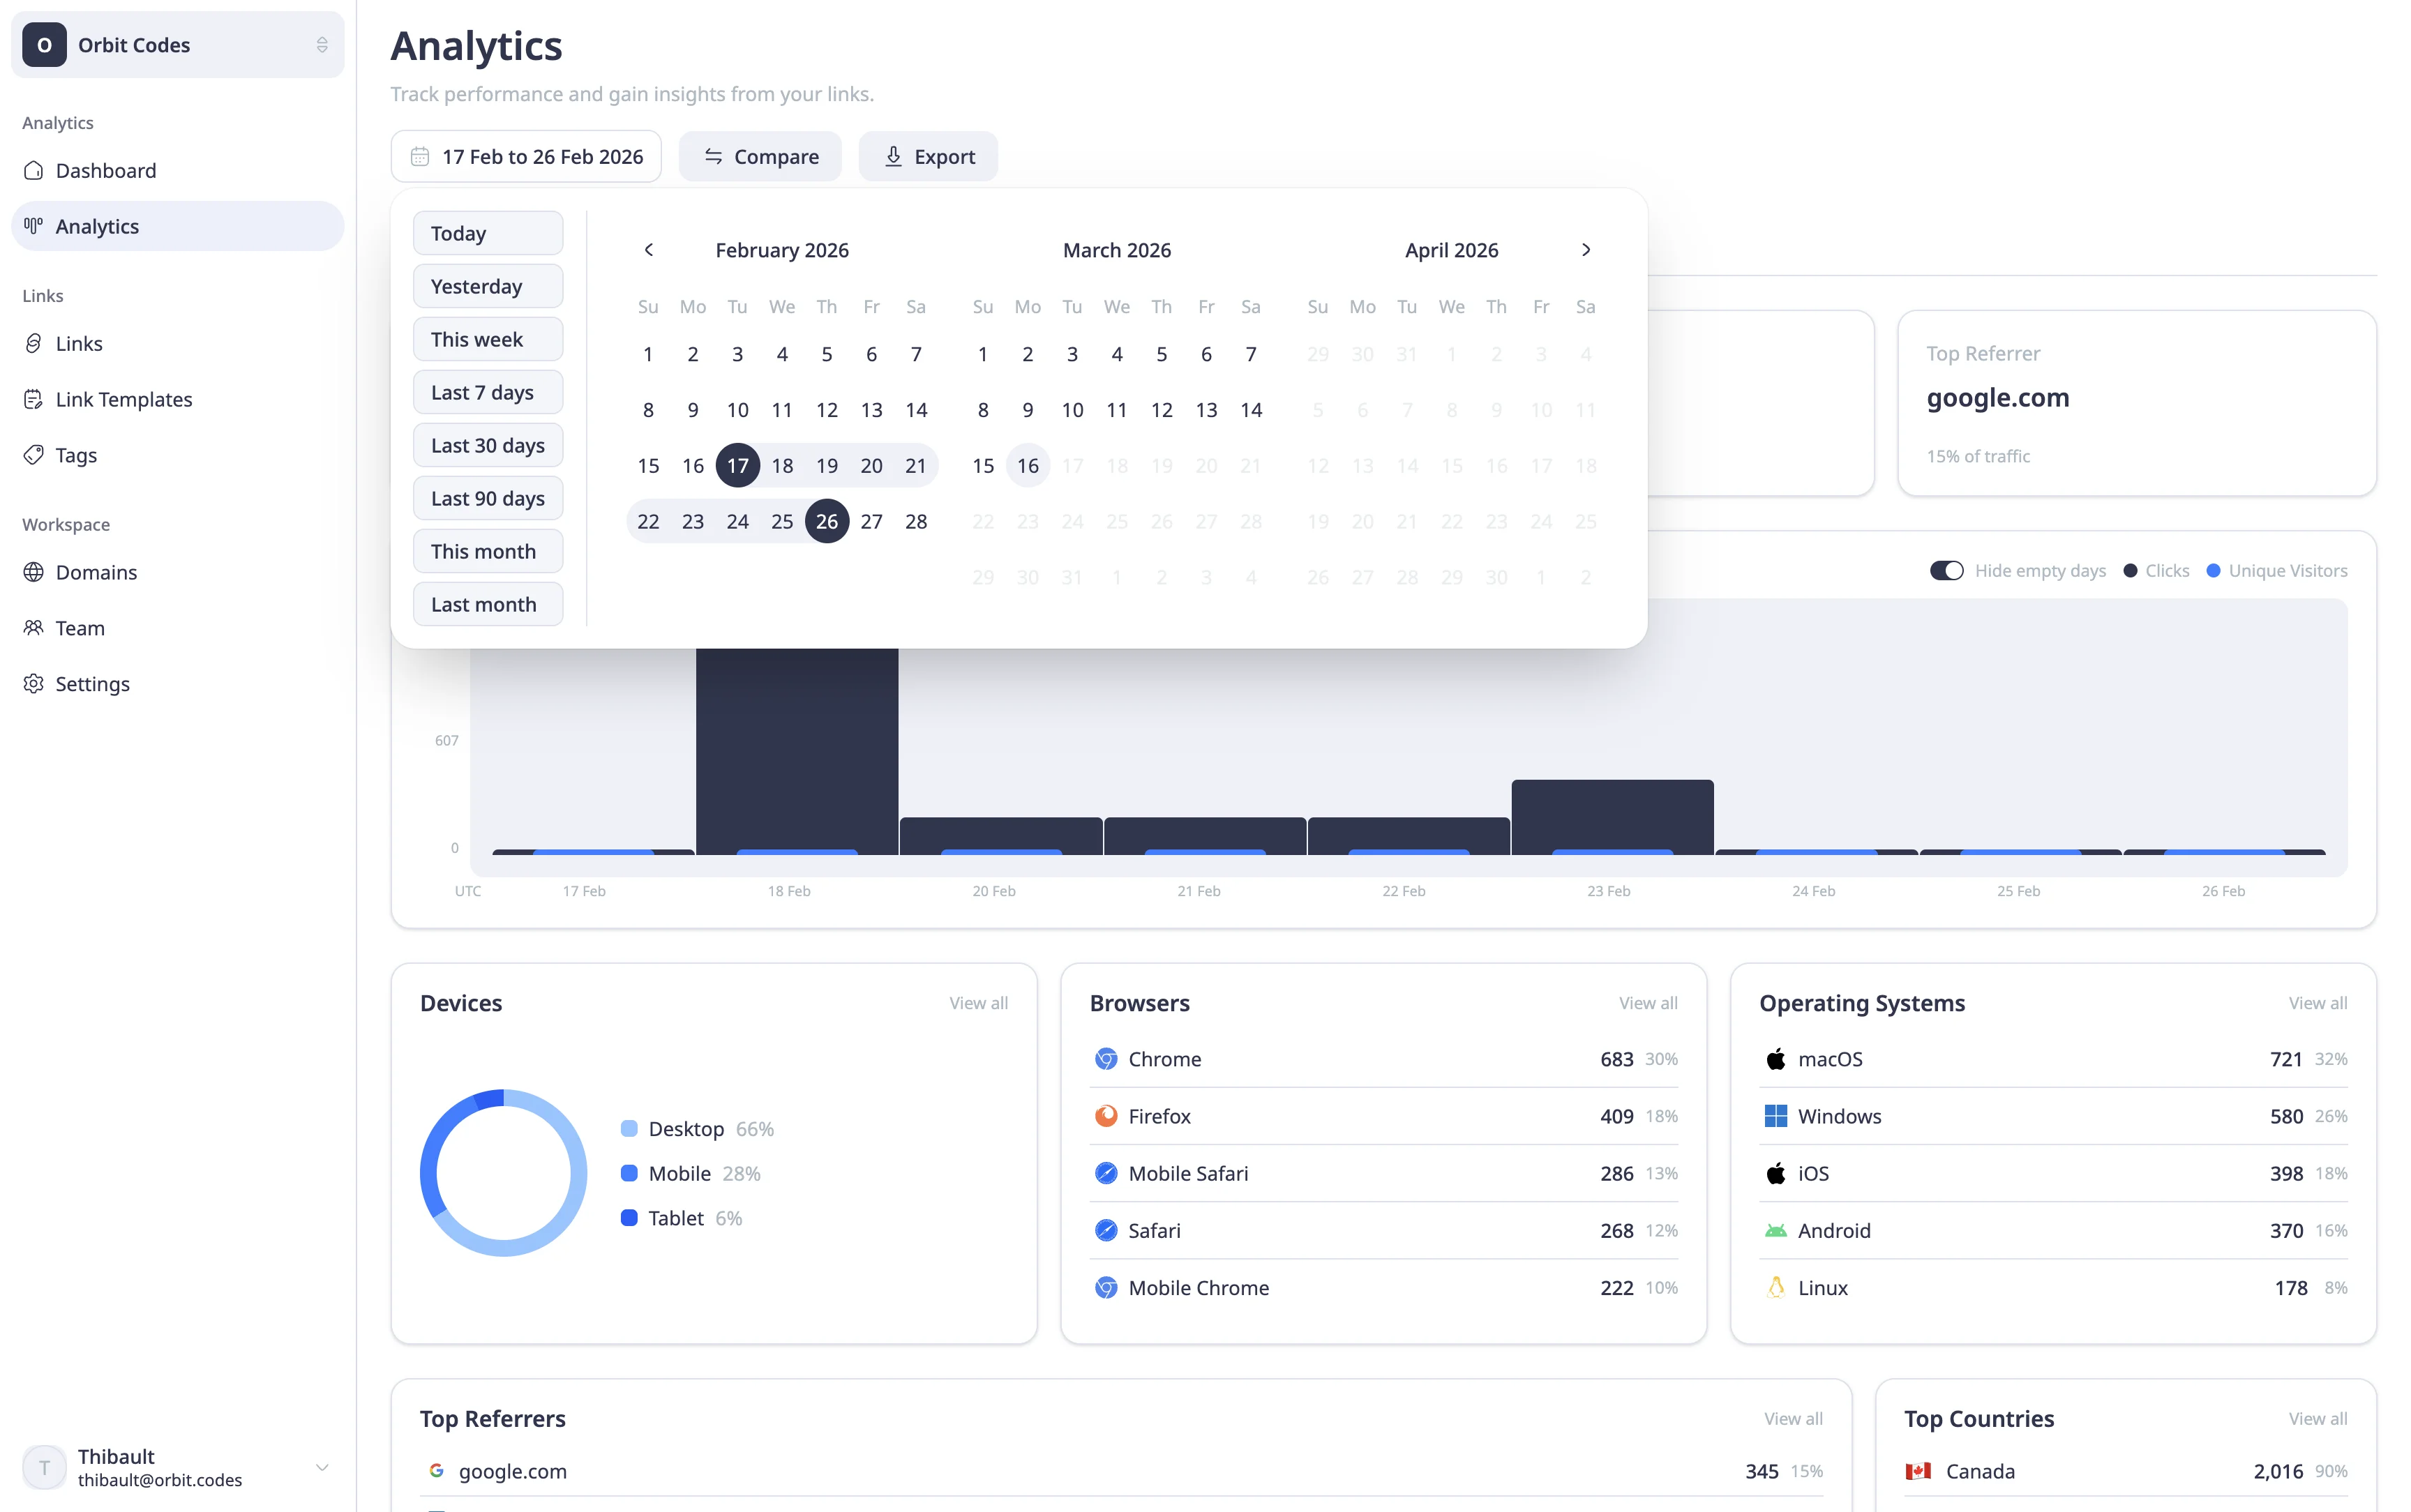Click the Settings gear icon
Viewport: 2411px width, 1512px height.
pos(34,684)
